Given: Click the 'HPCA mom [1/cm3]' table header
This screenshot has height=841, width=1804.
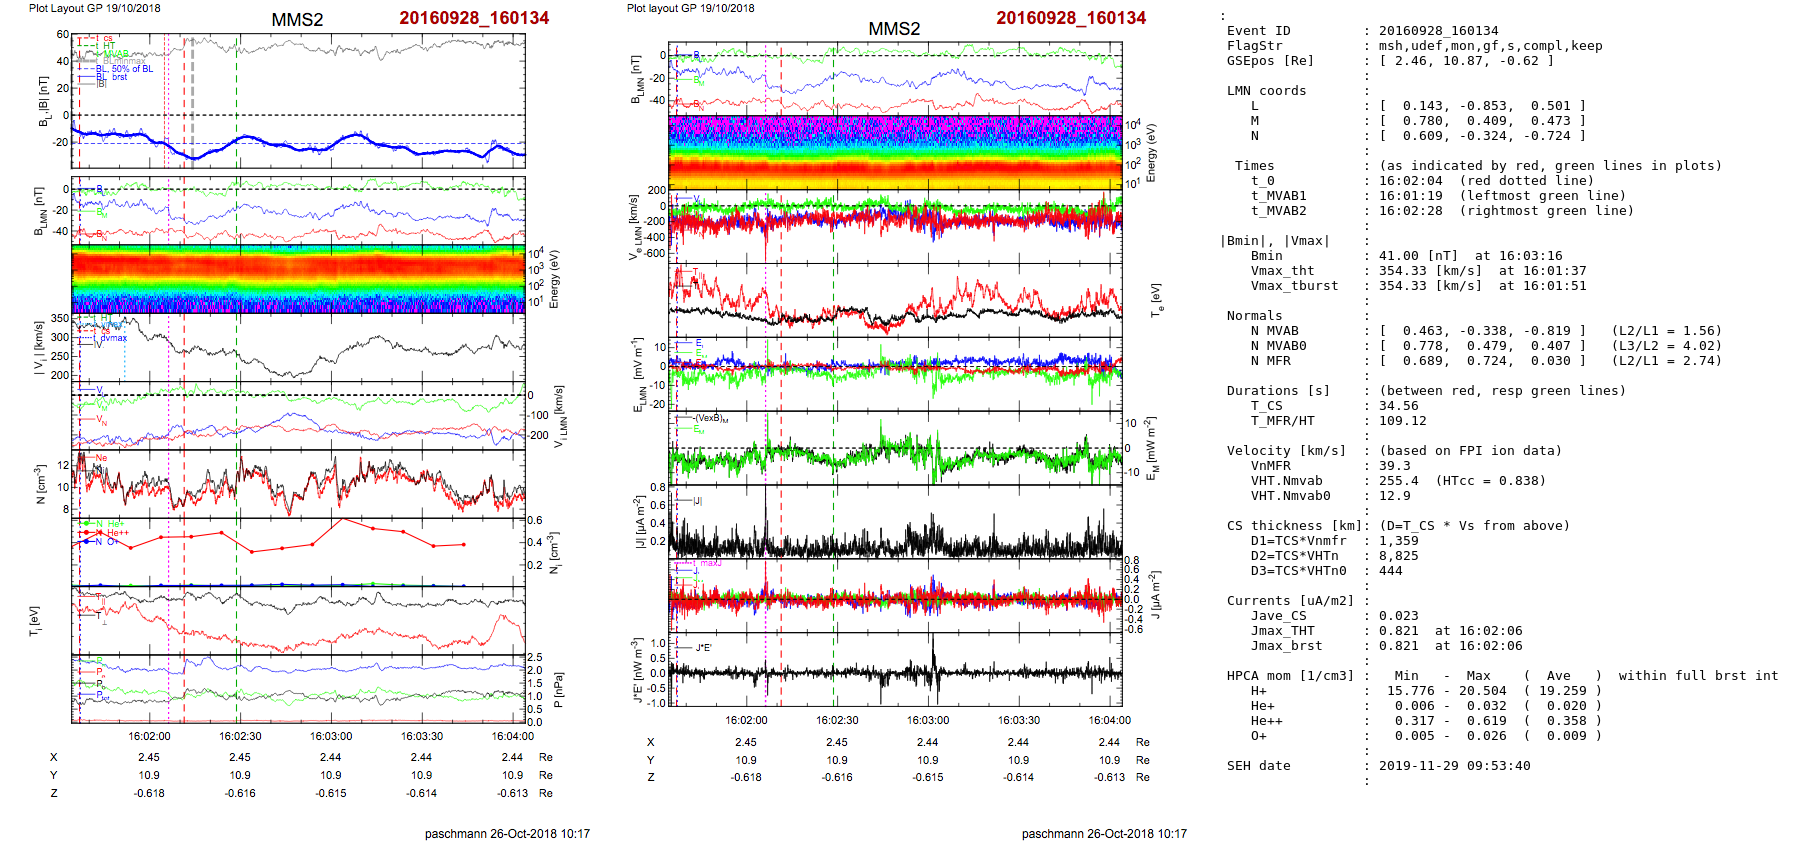Looking at the screenshot, I should 1290,676.
